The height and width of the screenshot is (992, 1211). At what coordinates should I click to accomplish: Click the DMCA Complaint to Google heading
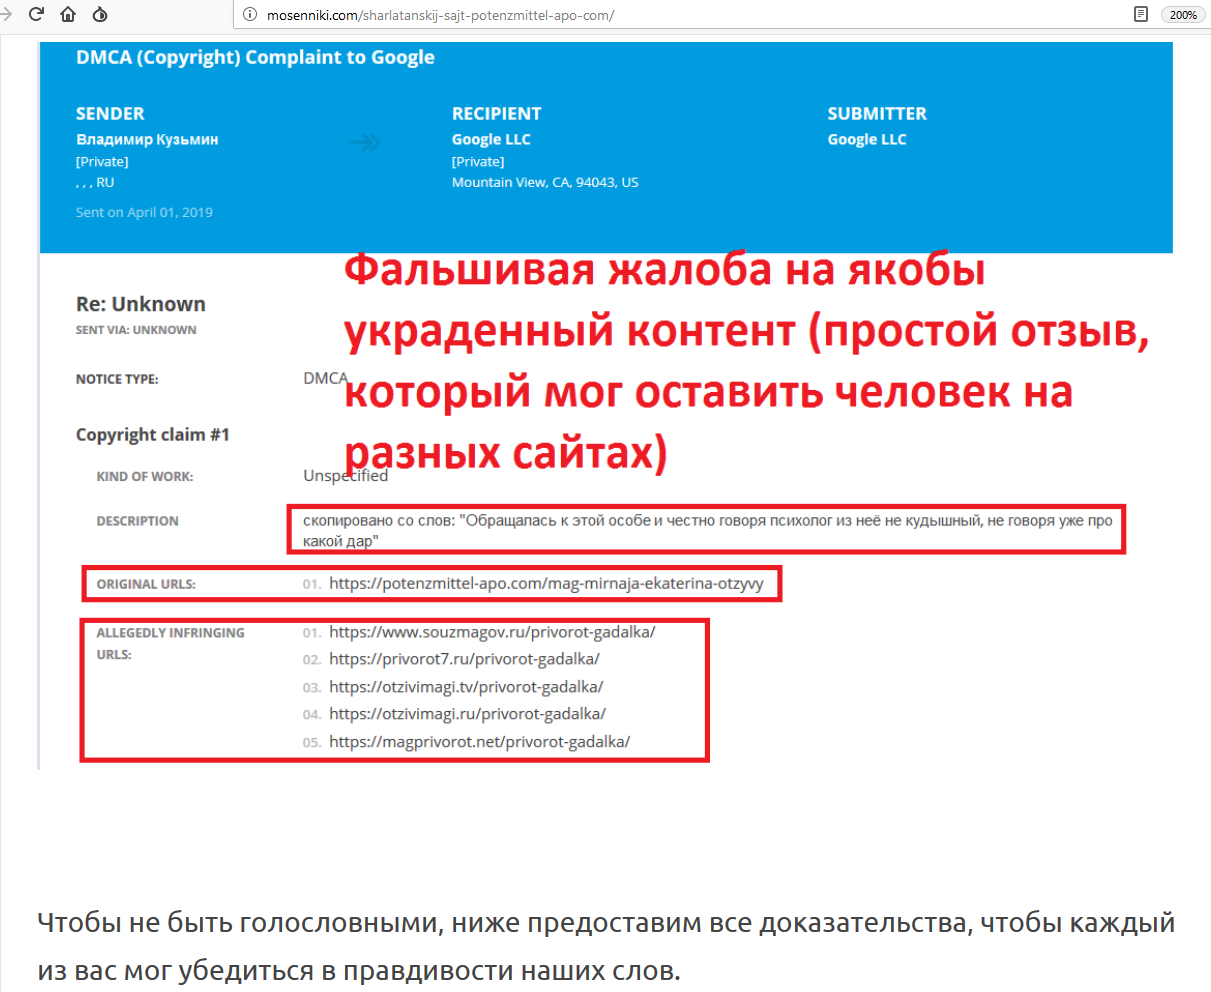[x=255, y=58]
